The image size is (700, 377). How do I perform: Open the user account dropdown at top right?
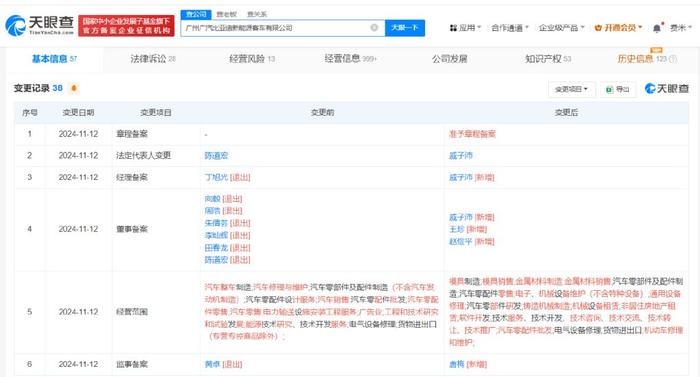tap(681, 28)
